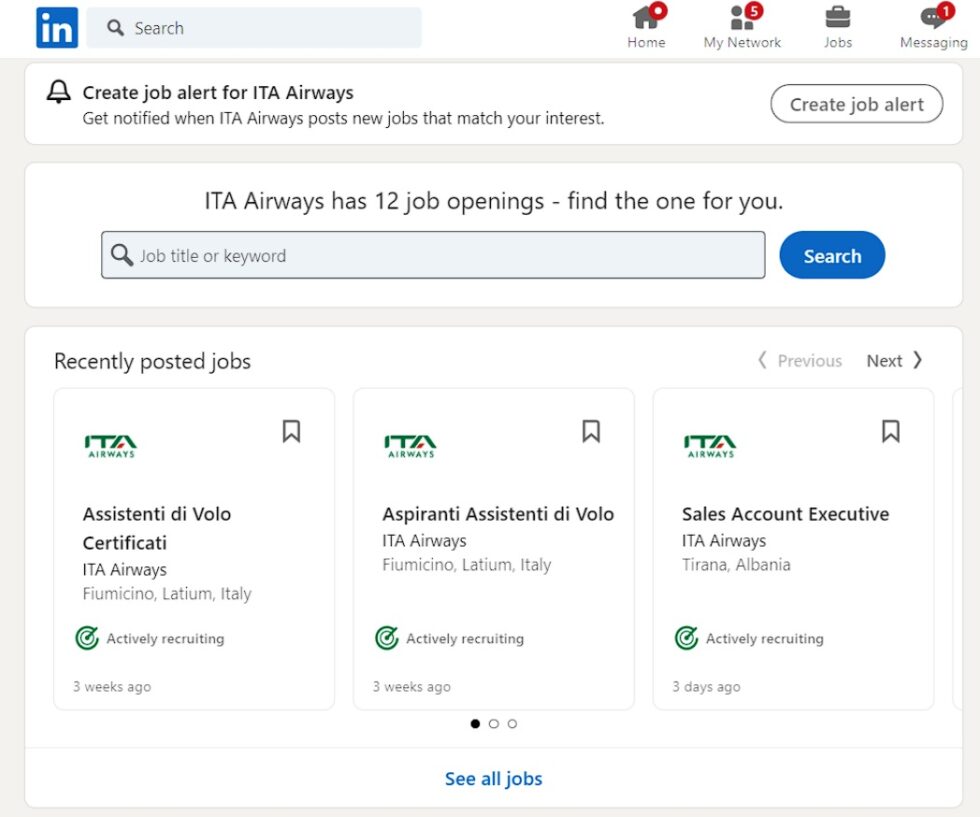This screenshot has width=980, height=817.
Task: Click the LinkedIn logo
Action: click(x=56, y=27)
